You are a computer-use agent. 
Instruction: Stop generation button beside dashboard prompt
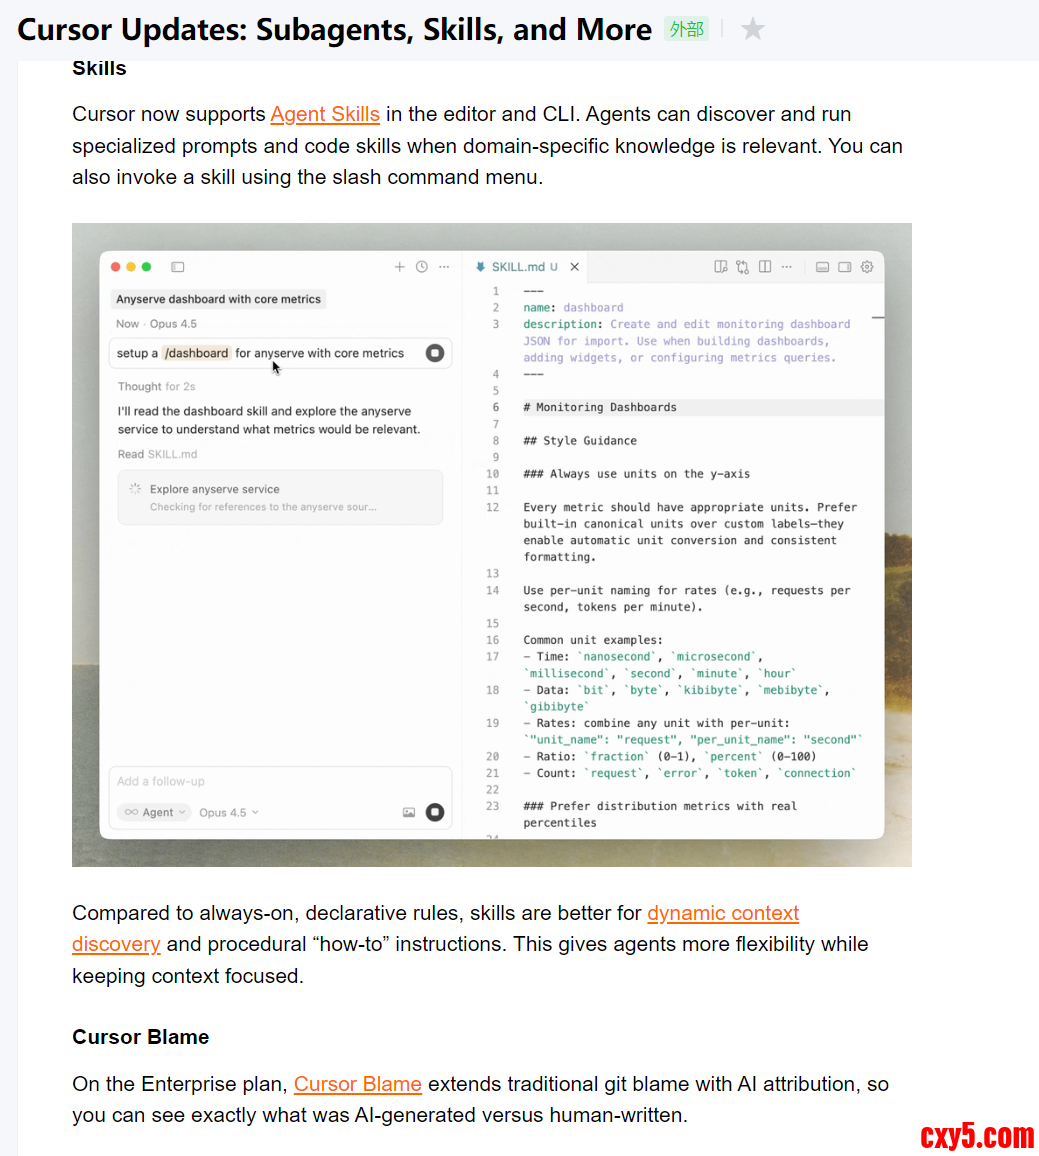tap(435, 353)
